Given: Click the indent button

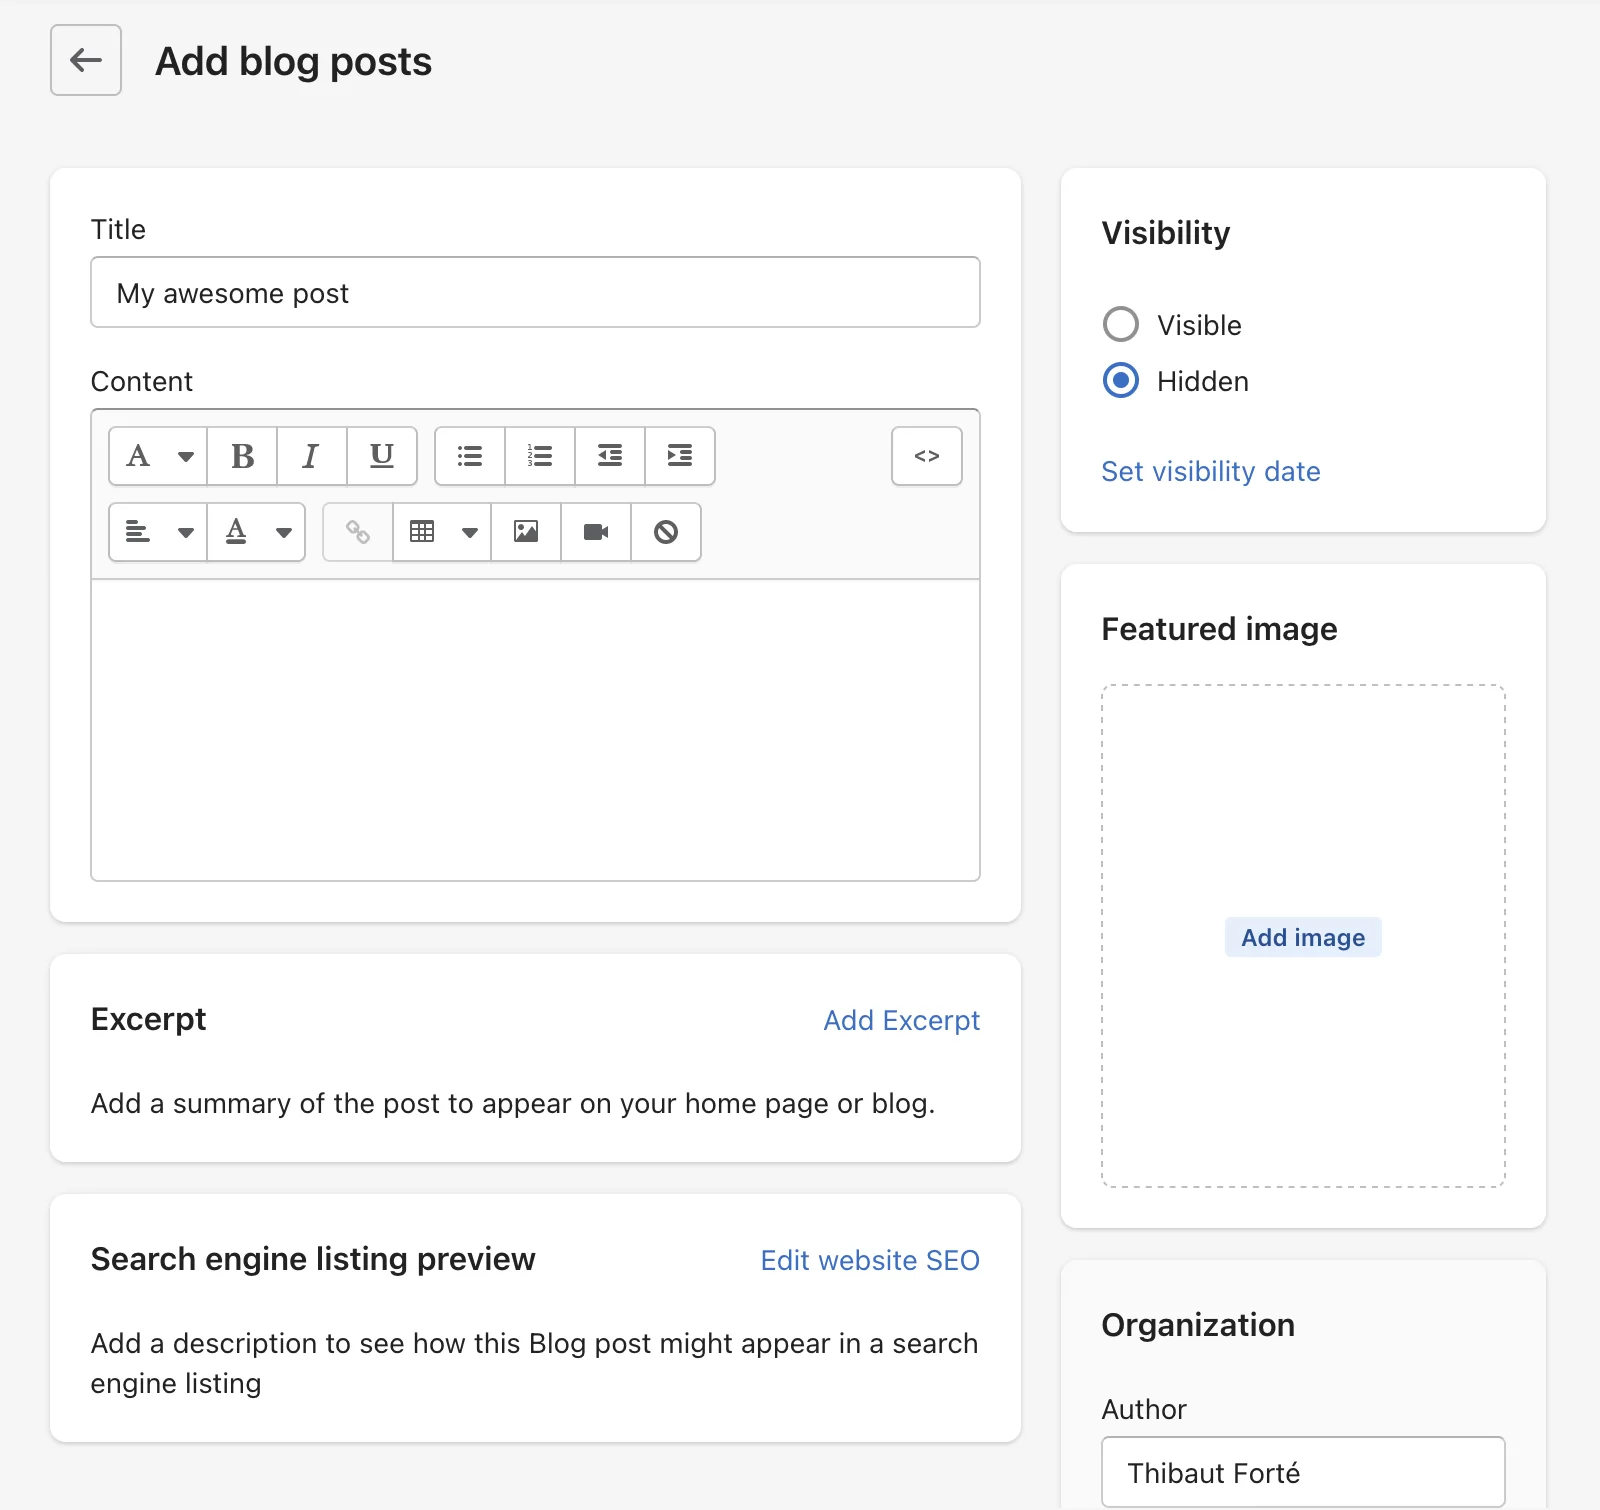Looking at the screenshot, I should (x=680, y=456).
